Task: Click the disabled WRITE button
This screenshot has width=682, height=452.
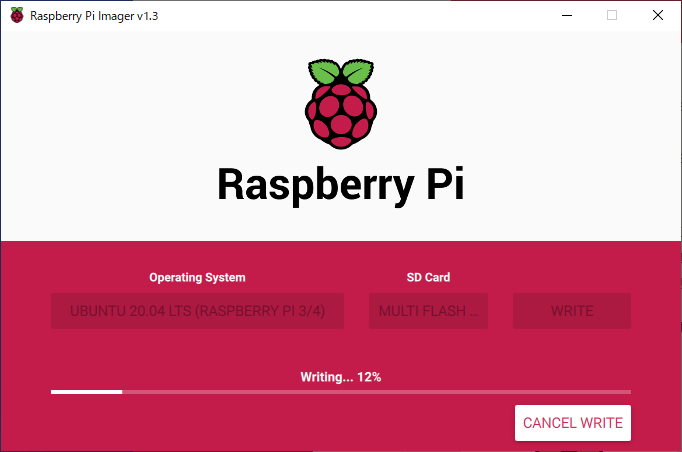Action: coord(572,311)
